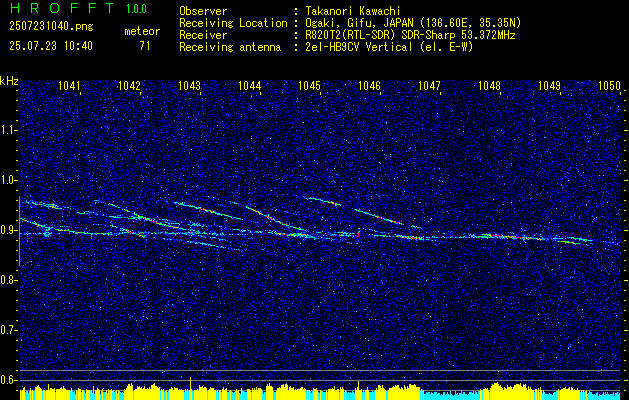The height and width of the screenshot is (400, 629).
Task: Click the tall yellow spike near 1043
Action: [x=190, y=382]
